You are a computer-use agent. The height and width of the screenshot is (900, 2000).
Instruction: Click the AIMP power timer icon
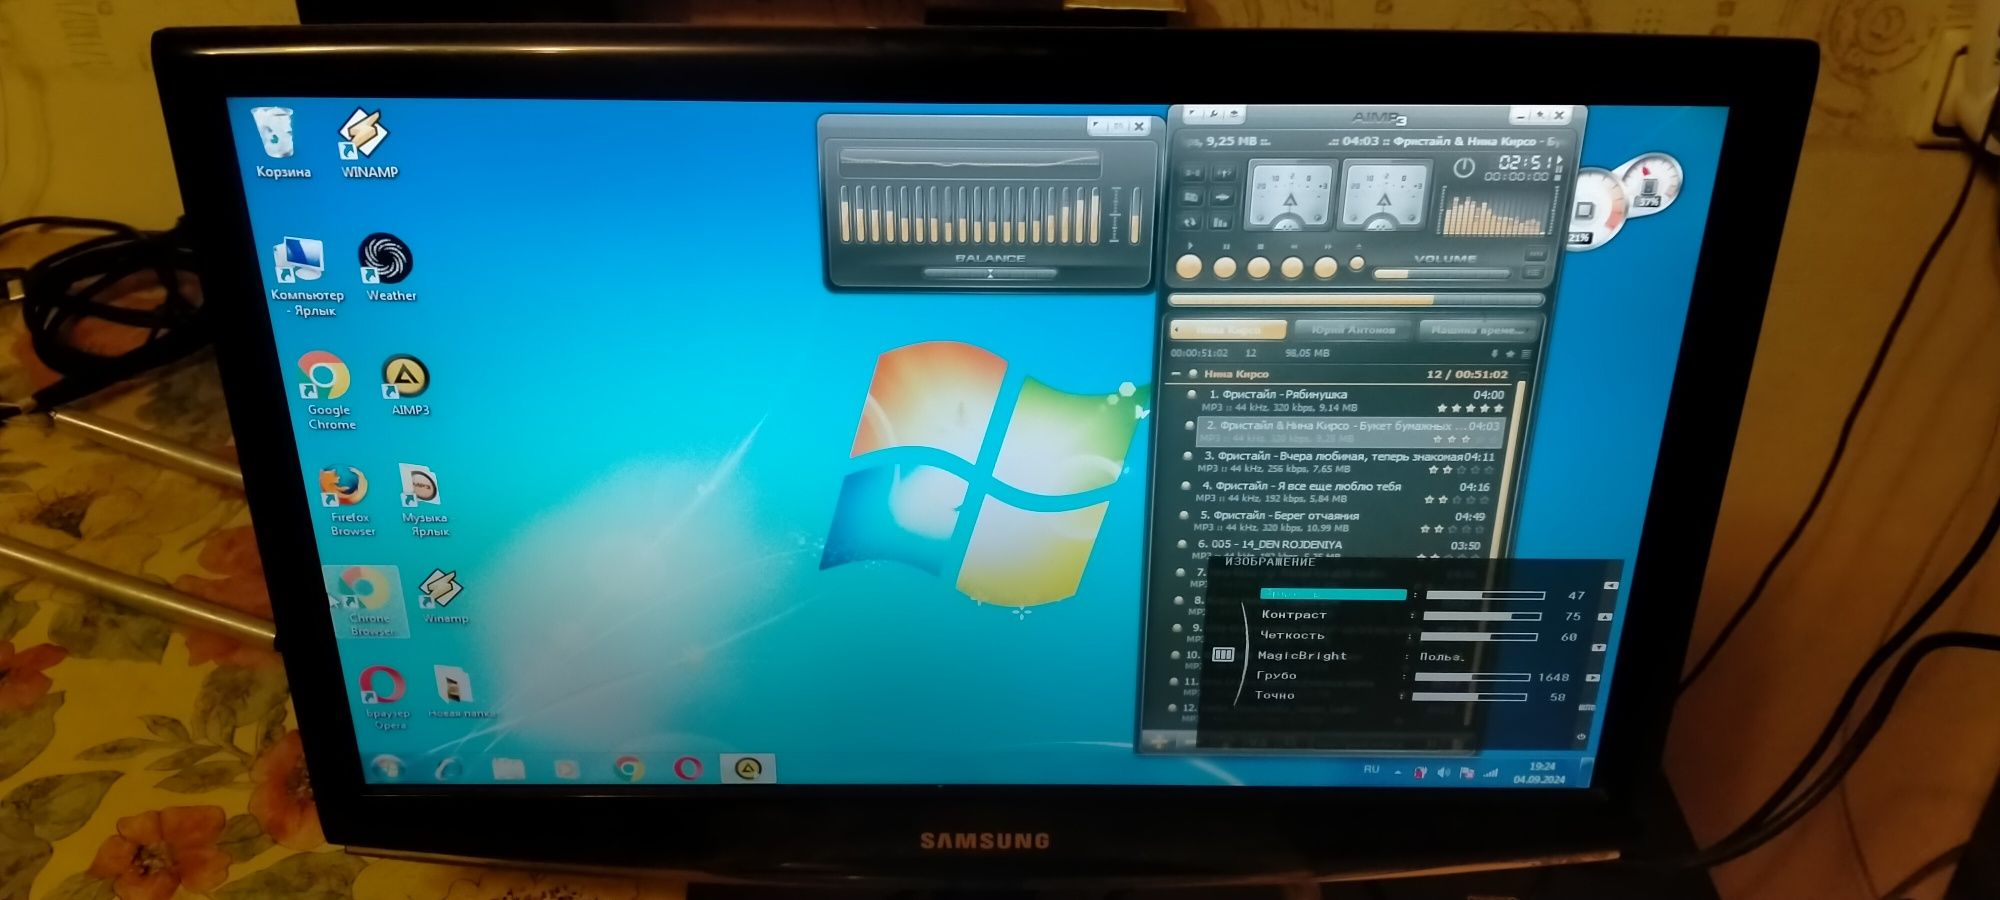tap(1463, 167)
